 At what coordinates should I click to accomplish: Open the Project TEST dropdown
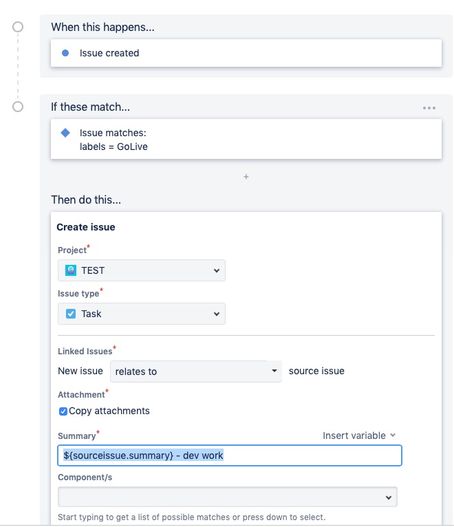[x=141, y=270]
